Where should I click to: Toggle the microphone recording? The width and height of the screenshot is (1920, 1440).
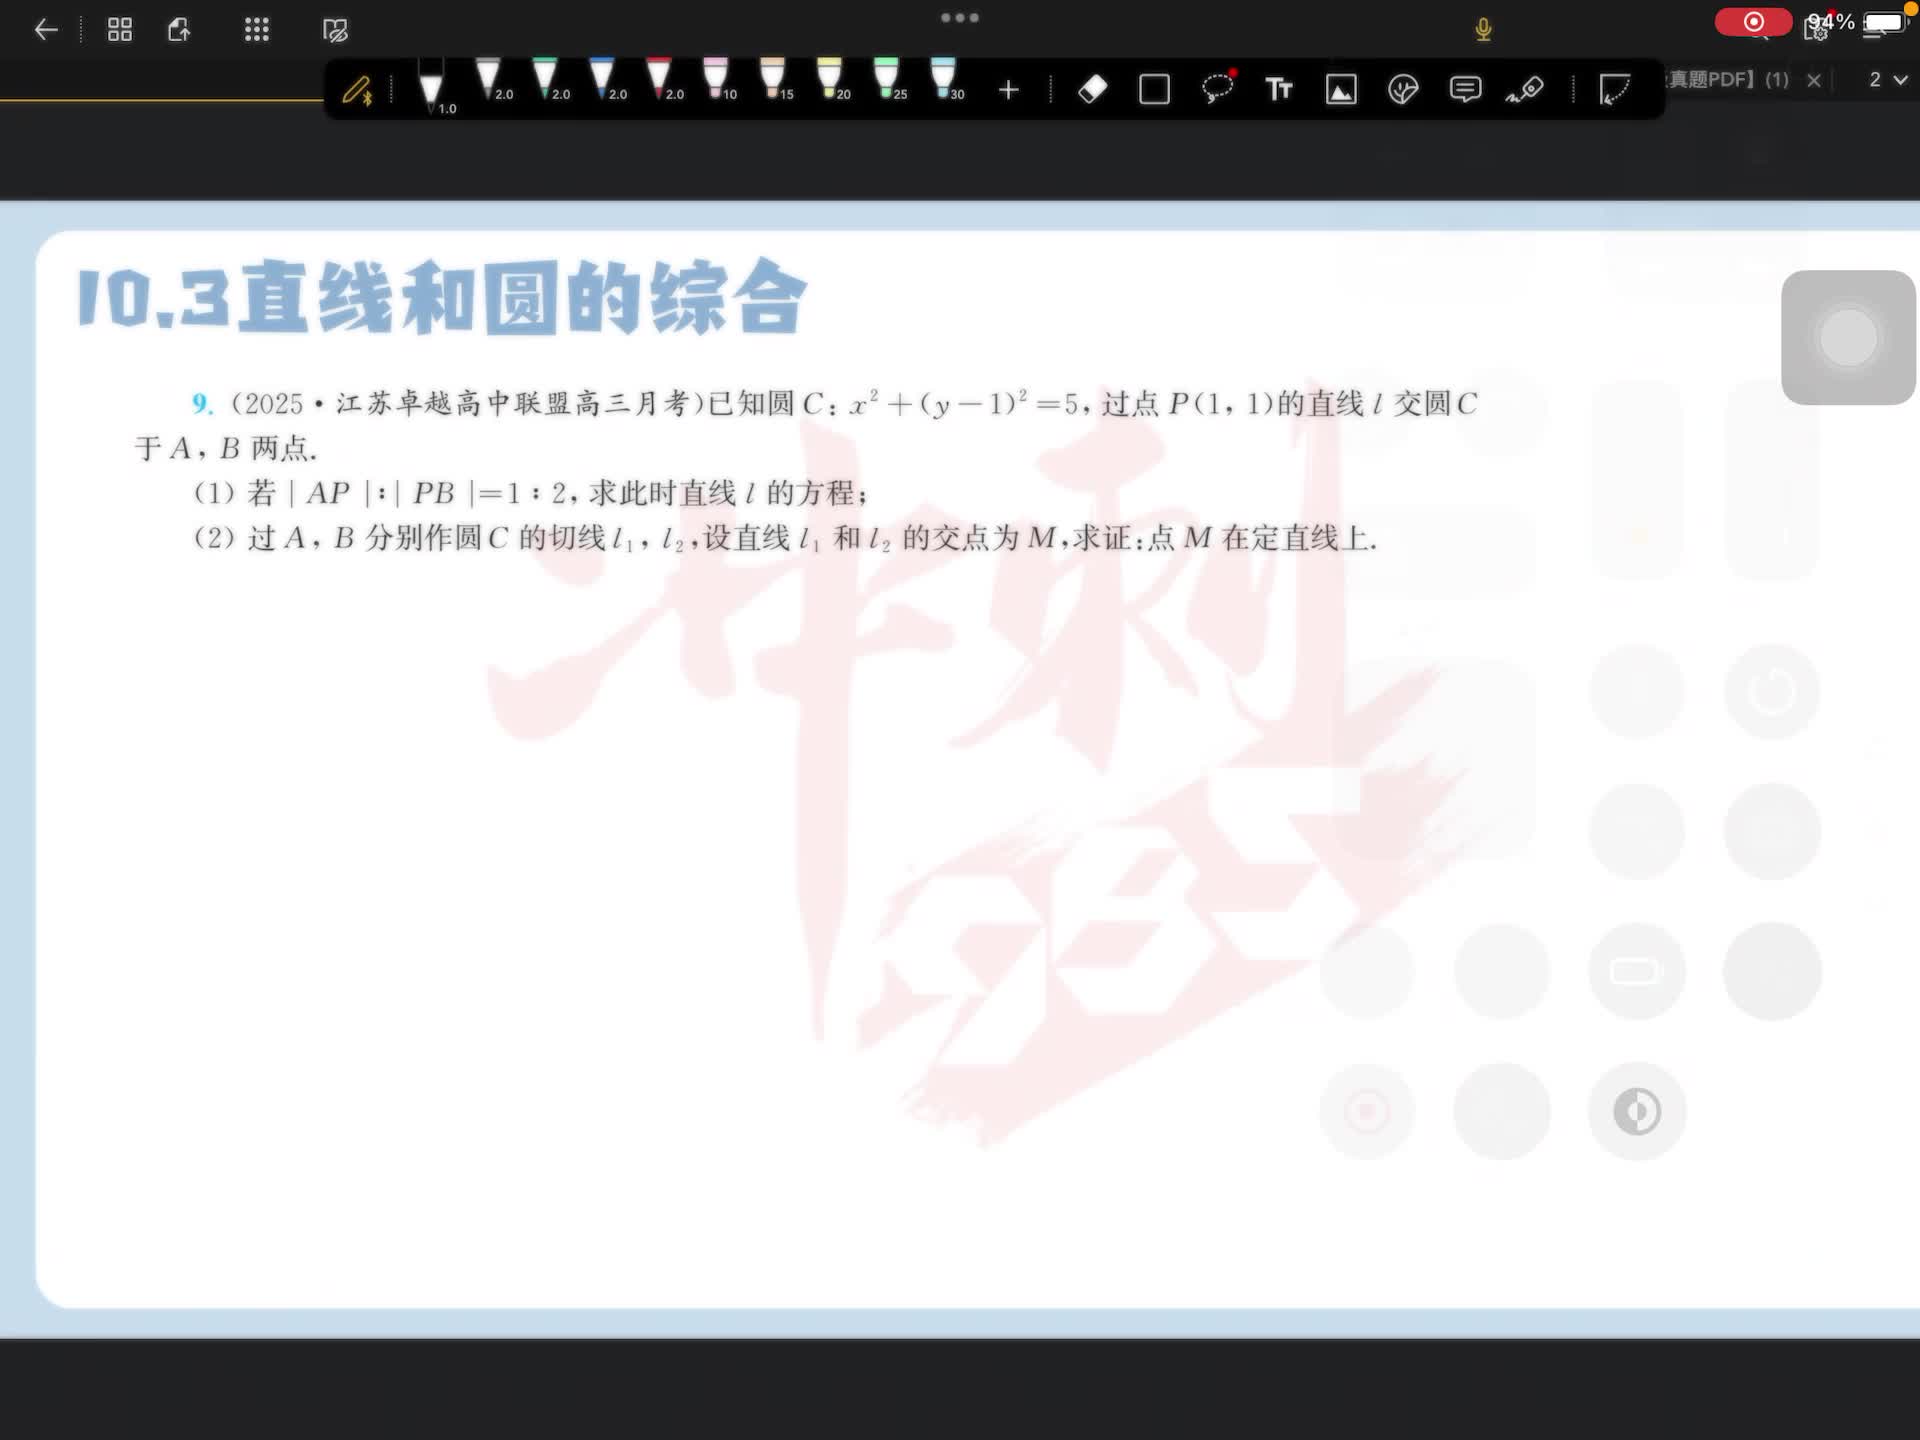(x=1483, y=30)
